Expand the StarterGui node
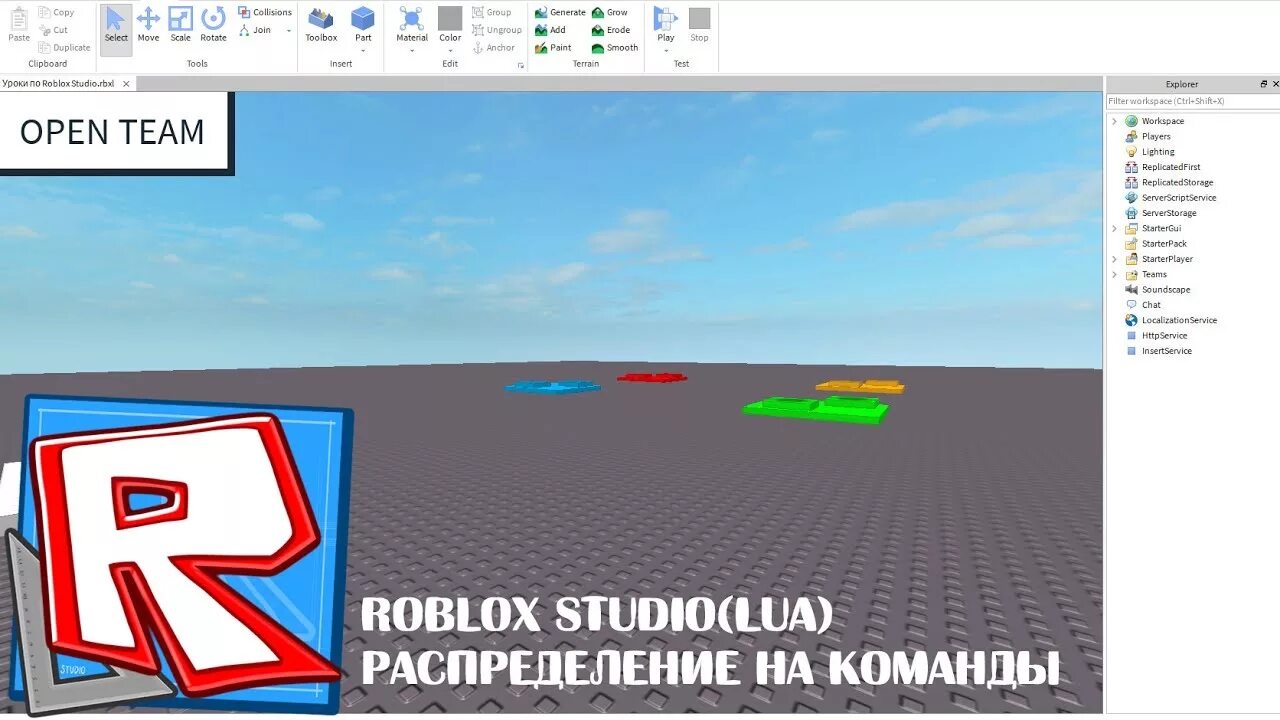Image resolution: width=1280 pixels, height=720 pixels. coord(1114,228)
